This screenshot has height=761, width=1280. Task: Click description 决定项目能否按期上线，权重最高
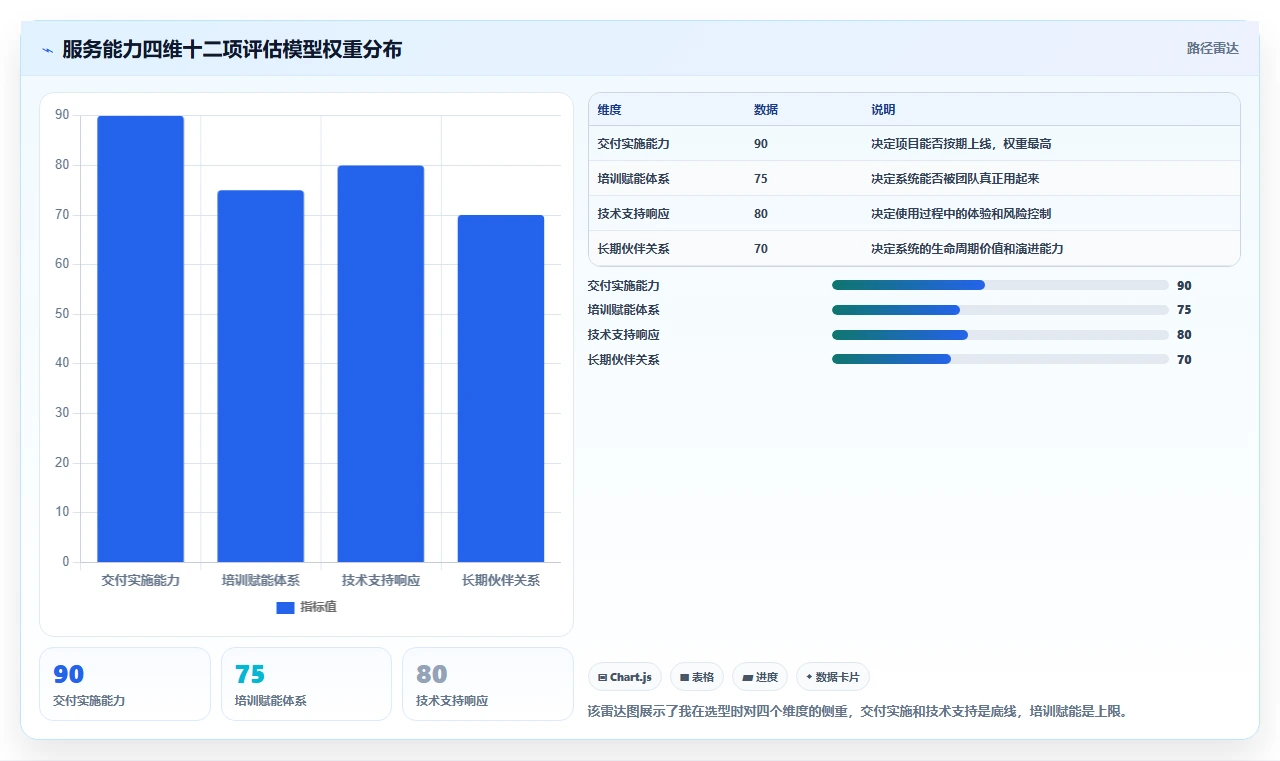[x=961, y=144]
